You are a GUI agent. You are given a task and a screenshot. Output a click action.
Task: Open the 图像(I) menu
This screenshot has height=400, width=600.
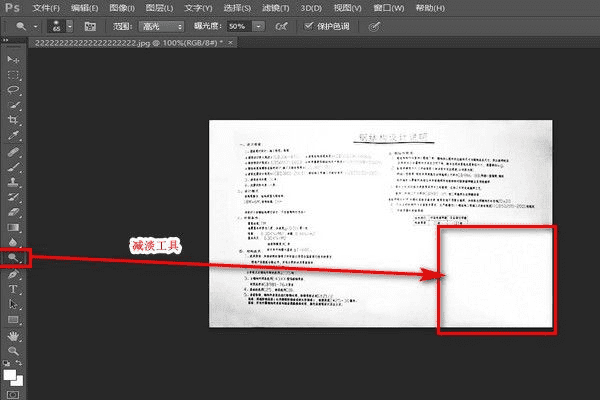coord(122,8)
